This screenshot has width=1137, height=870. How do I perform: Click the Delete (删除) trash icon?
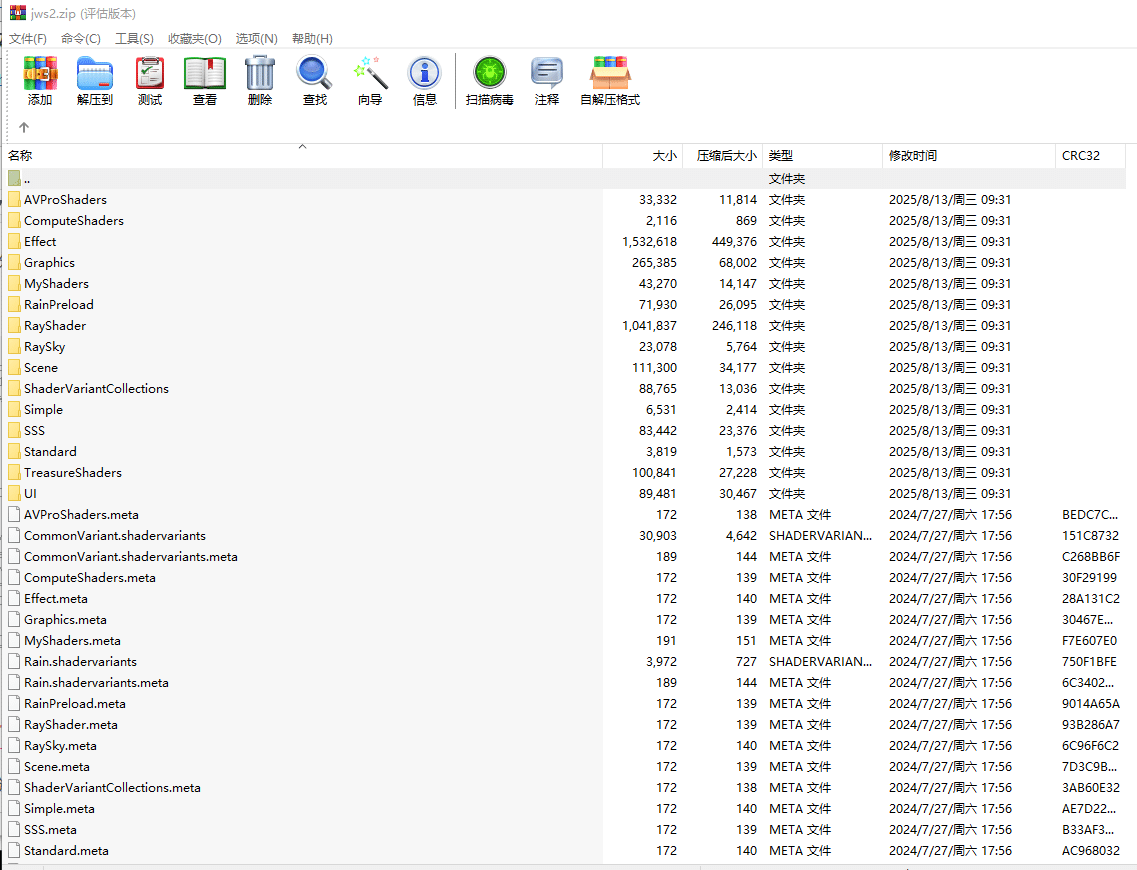click(x=260, y=75)
